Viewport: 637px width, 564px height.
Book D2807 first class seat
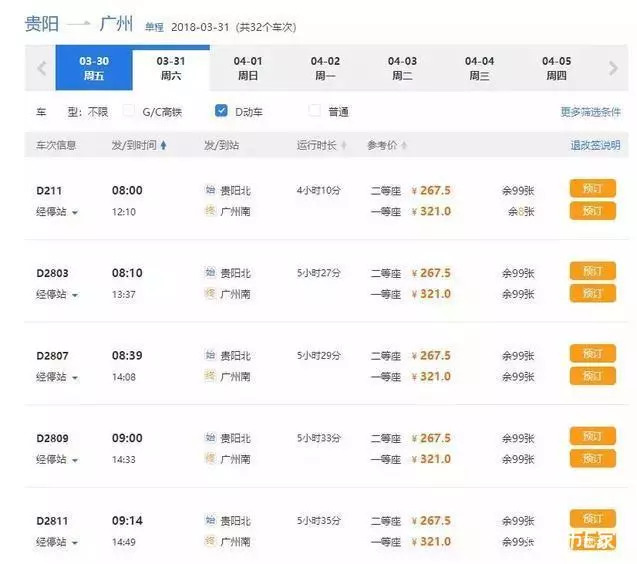coord(593,376)
